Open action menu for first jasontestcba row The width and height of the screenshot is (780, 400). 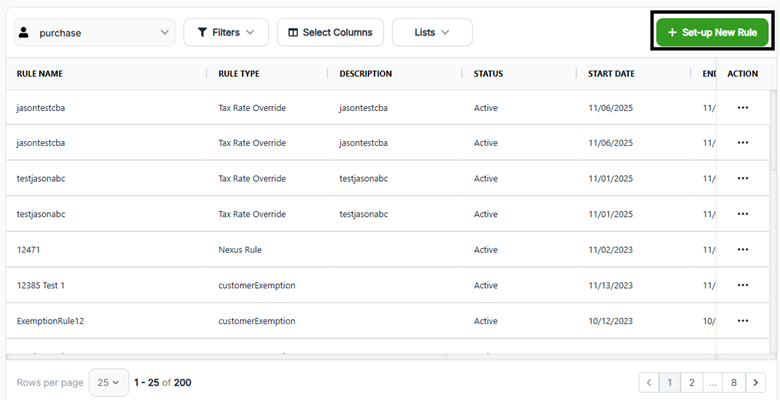click(743, 107)
